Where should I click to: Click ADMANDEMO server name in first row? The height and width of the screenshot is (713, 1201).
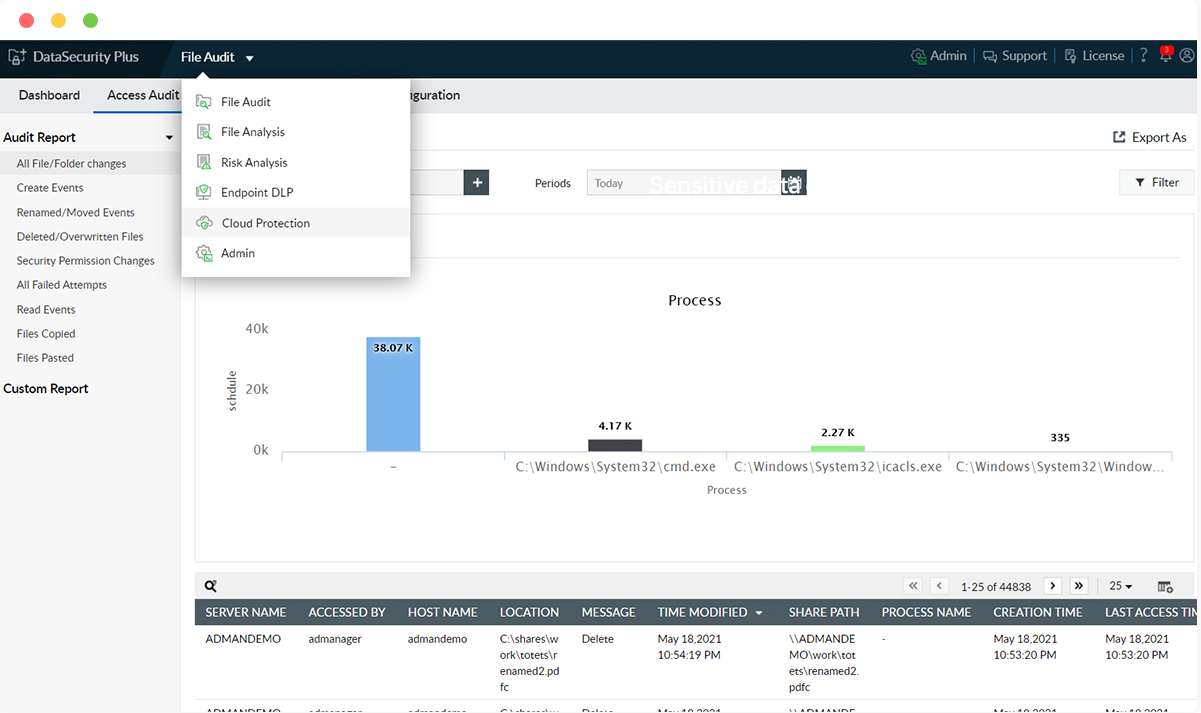pos(243,639)
